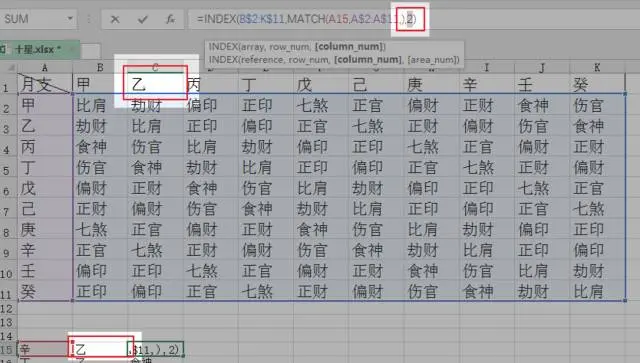This screenshot has height=363, width=640.
Task: Click cell F2 with 七煞
Action: tap(321, 105)
